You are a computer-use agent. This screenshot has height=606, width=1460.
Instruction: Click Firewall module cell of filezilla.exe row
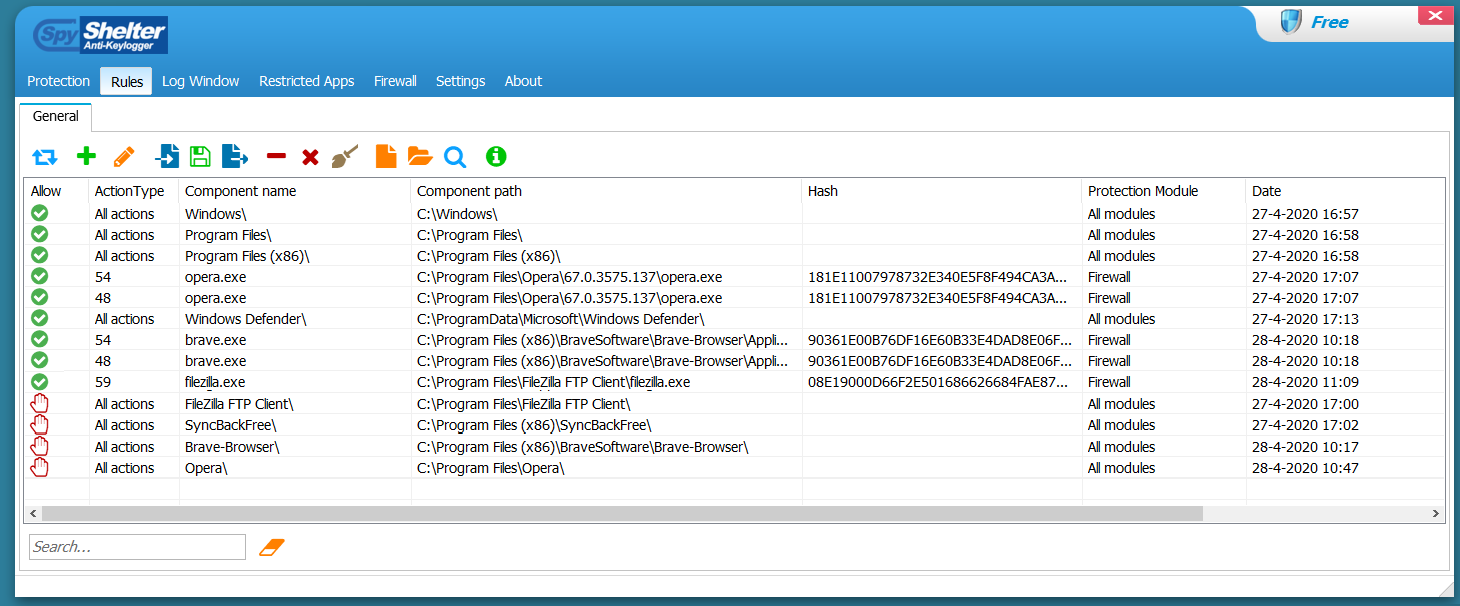pos(1109,382)
